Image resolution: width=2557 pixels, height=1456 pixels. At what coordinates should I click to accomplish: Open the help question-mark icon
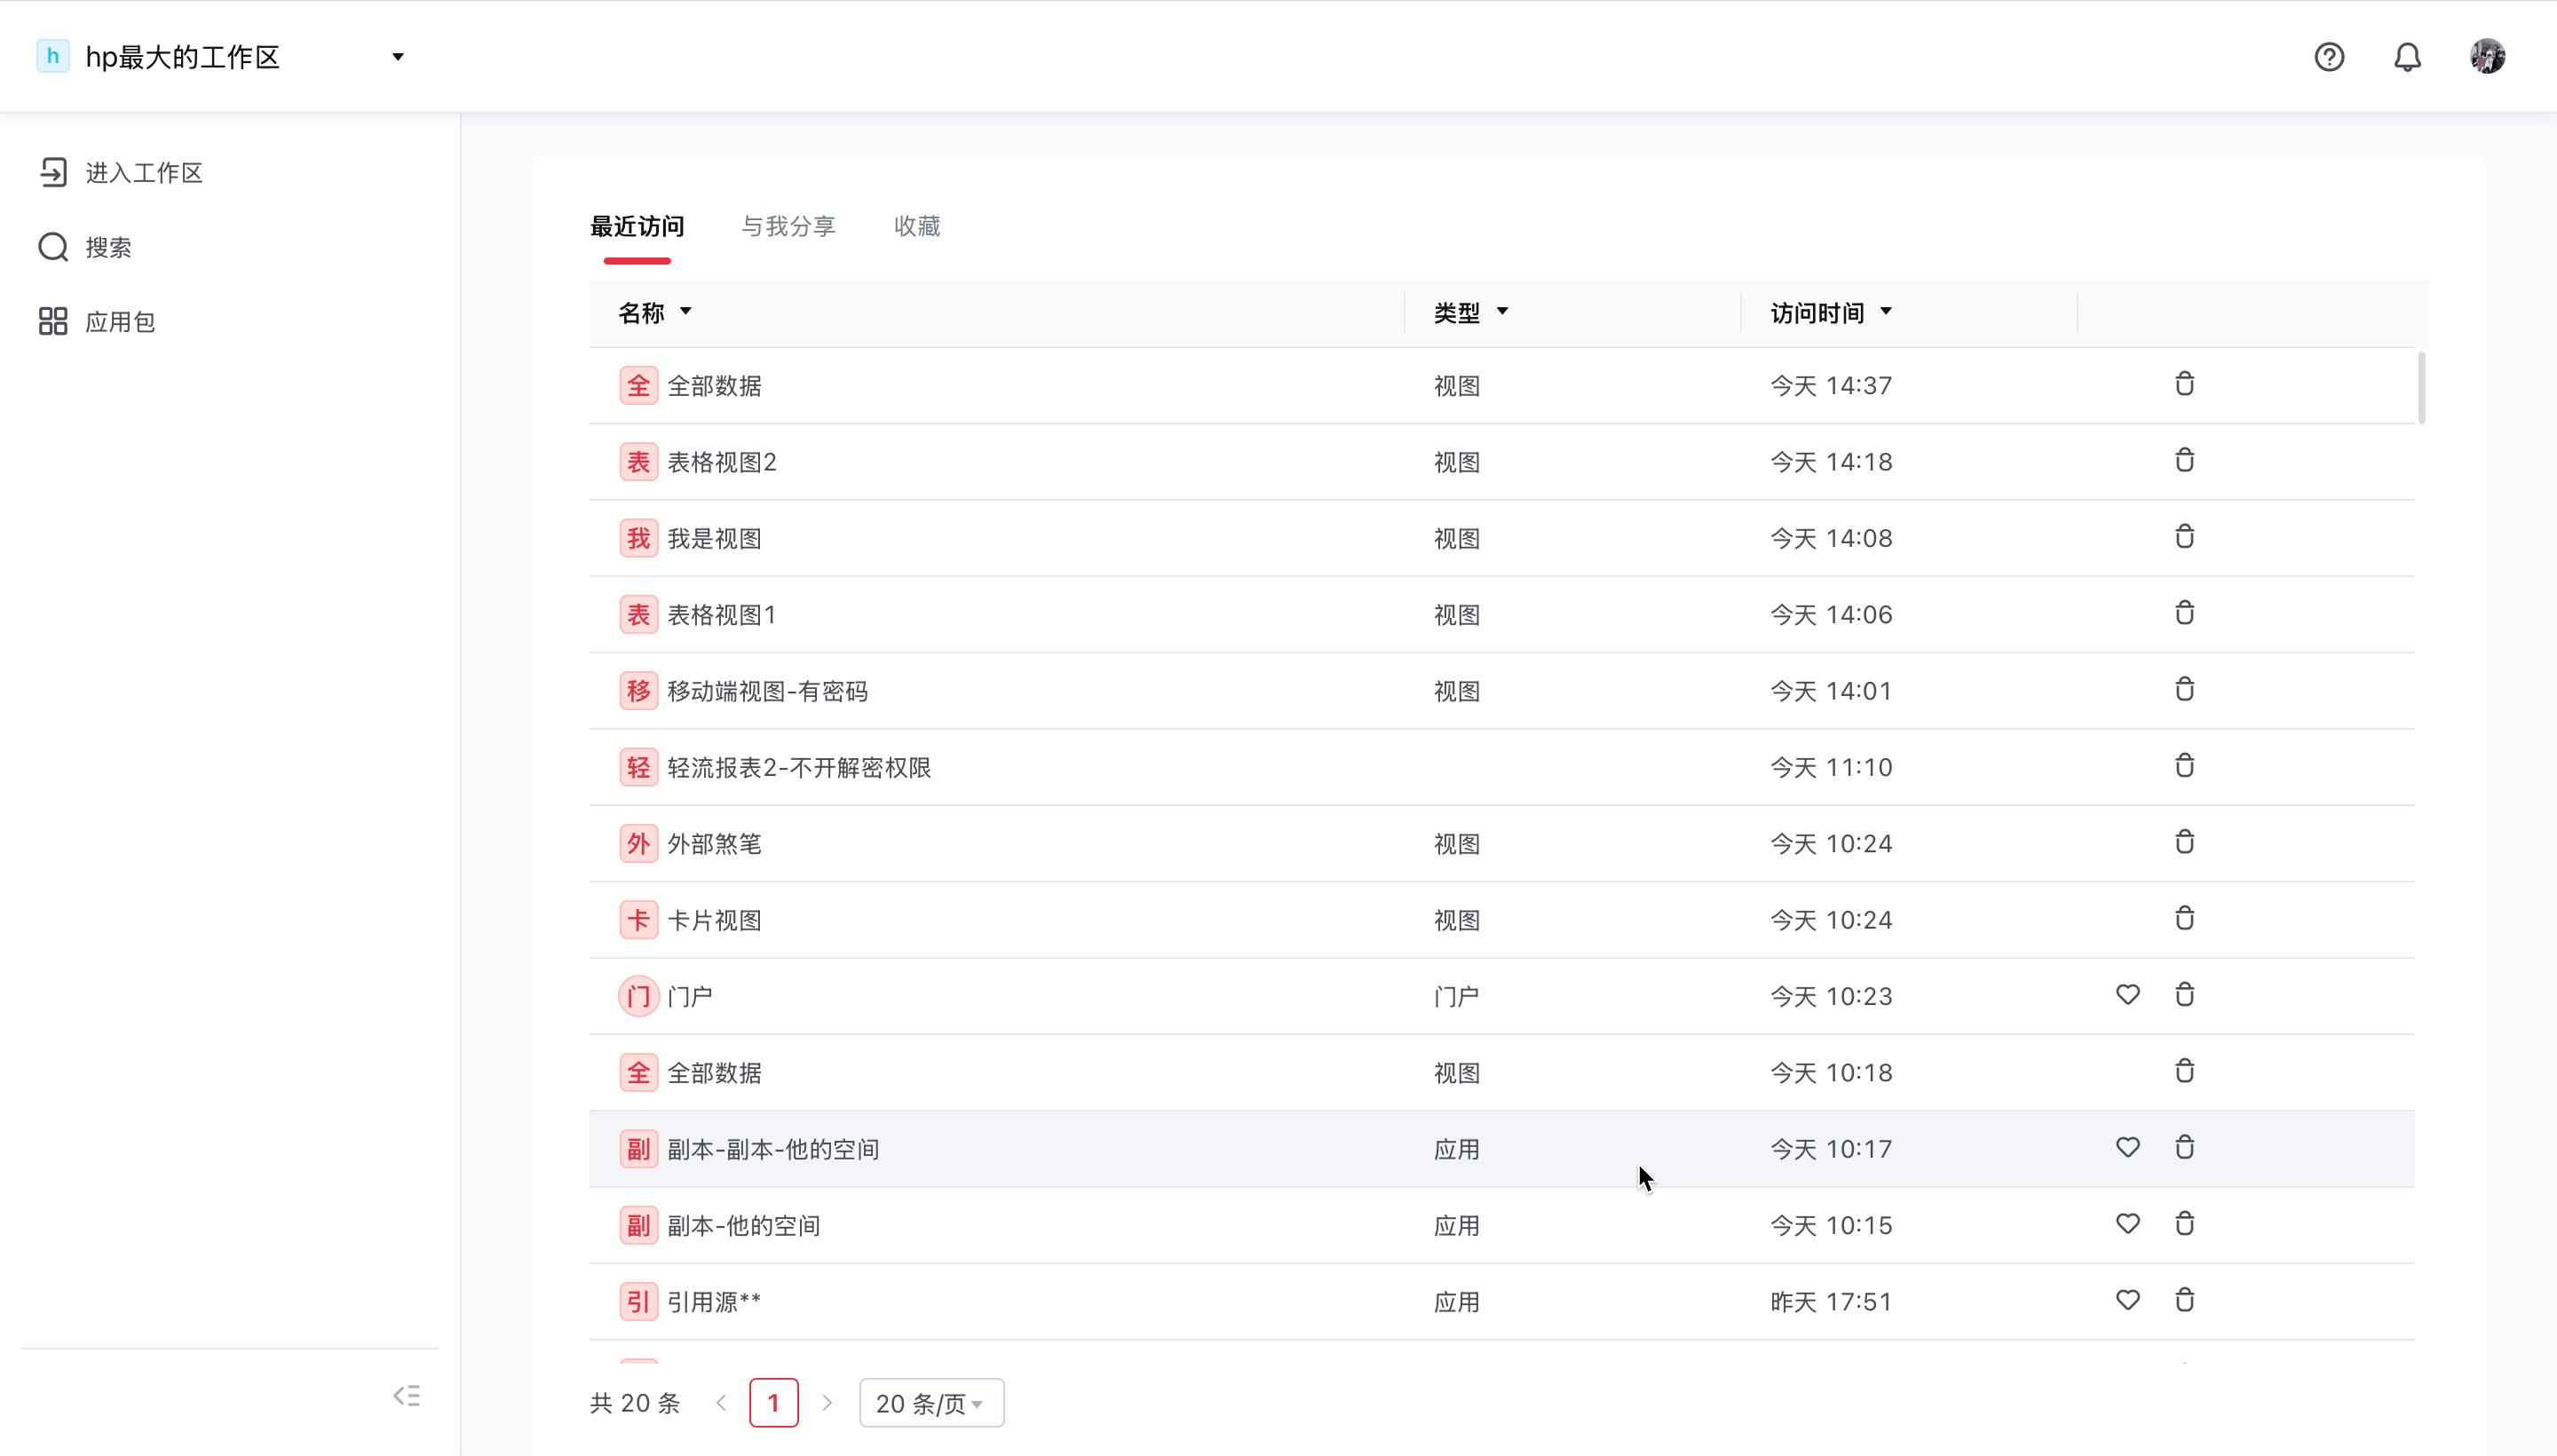(x=2329, y=57)
